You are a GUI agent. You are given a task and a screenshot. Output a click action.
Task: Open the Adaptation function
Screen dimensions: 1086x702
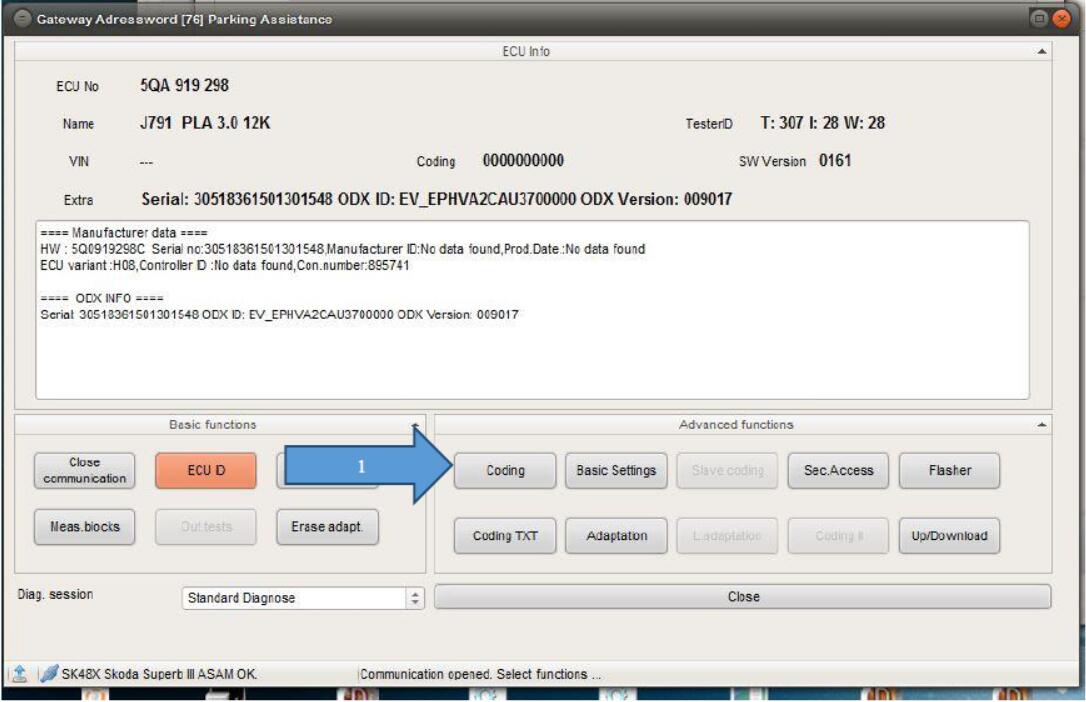coord(616,536)
